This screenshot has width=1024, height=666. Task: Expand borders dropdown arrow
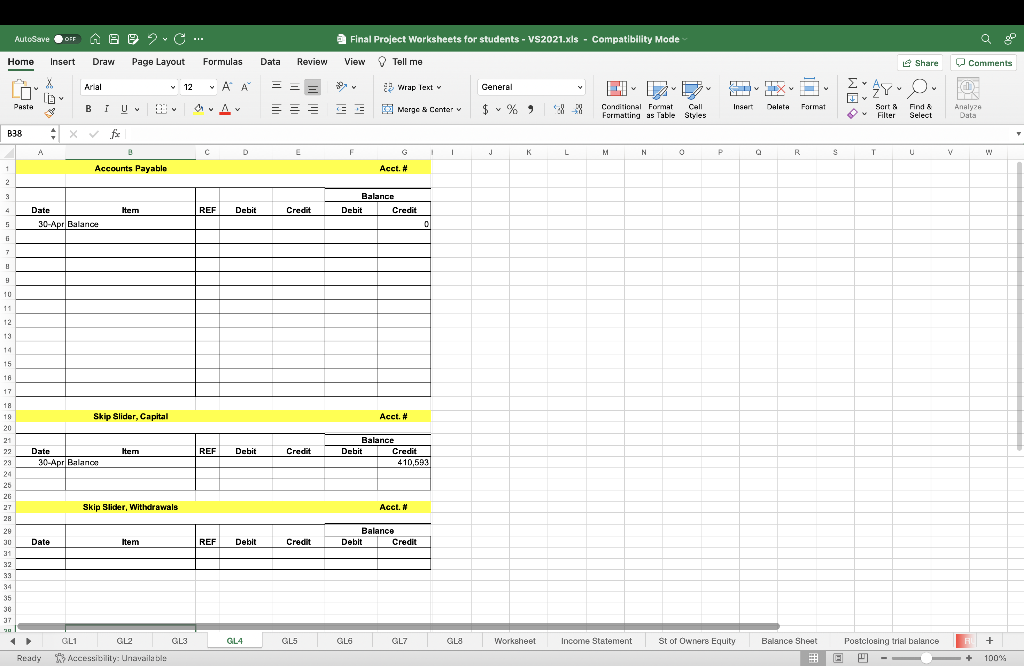(x=174, y=110)
